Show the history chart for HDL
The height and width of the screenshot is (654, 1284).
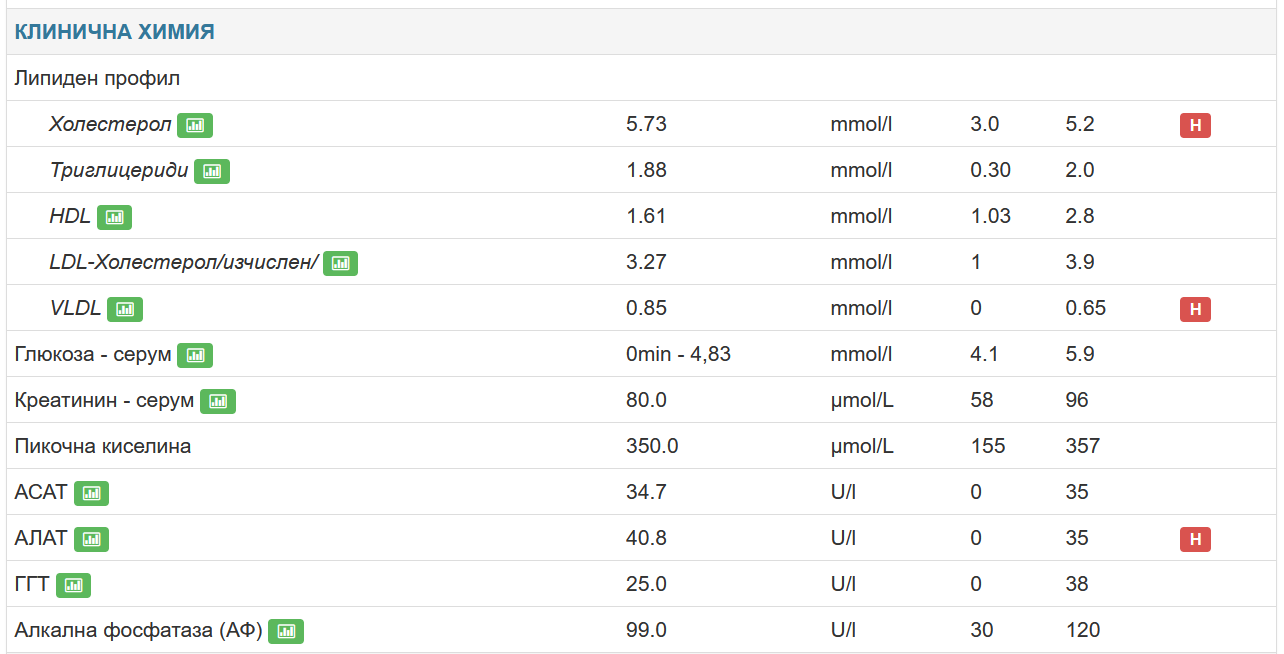[x=114, y=217]
